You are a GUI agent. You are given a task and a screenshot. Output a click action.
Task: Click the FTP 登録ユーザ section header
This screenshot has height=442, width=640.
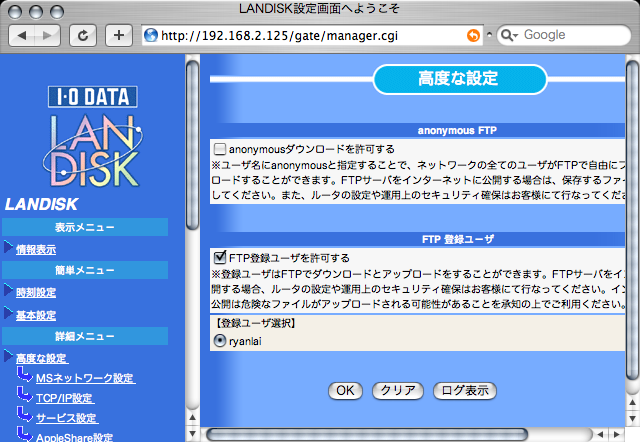(x=457, y=239)
